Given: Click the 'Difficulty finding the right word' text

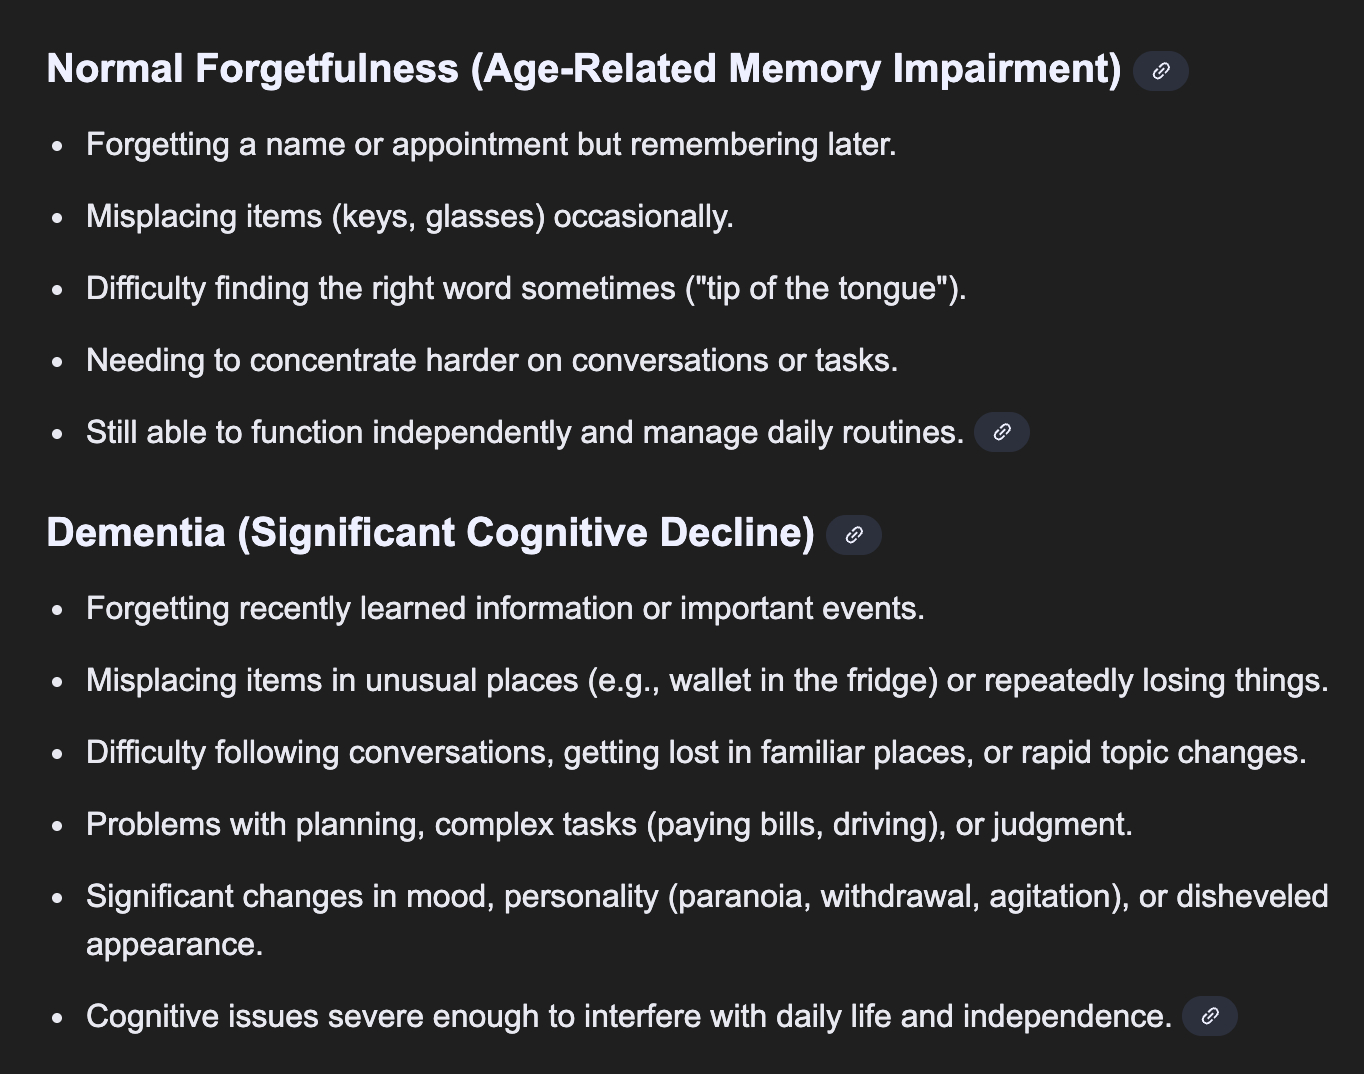Looking at the screenshot, I should pyautogui.click(x=299, y=288).
